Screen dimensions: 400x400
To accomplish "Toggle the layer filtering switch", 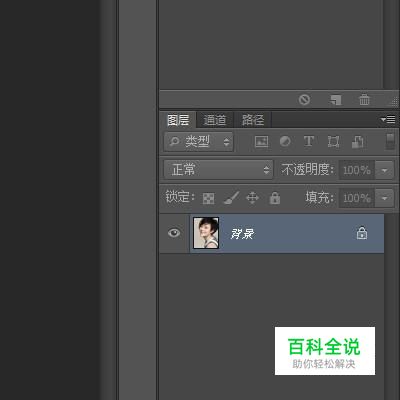I will coord(390,141).
